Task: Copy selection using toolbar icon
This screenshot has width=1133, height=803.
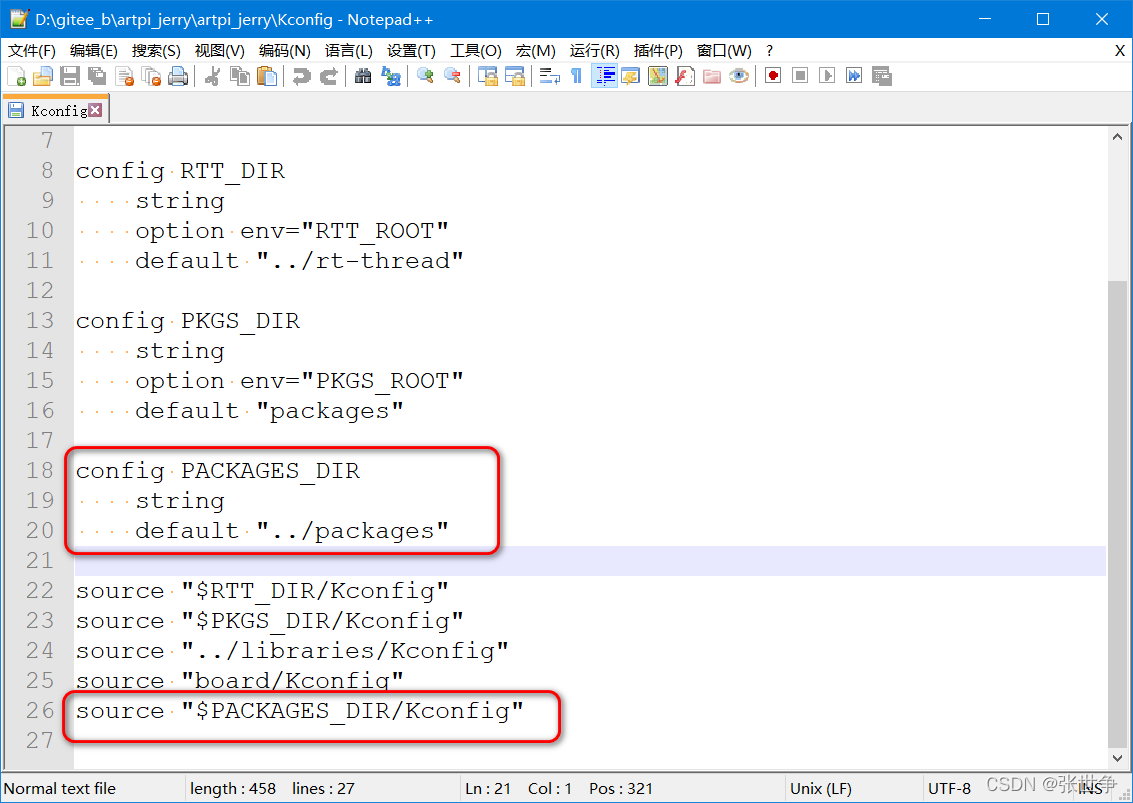Action: pyautogui.click(x=239, y=76)
